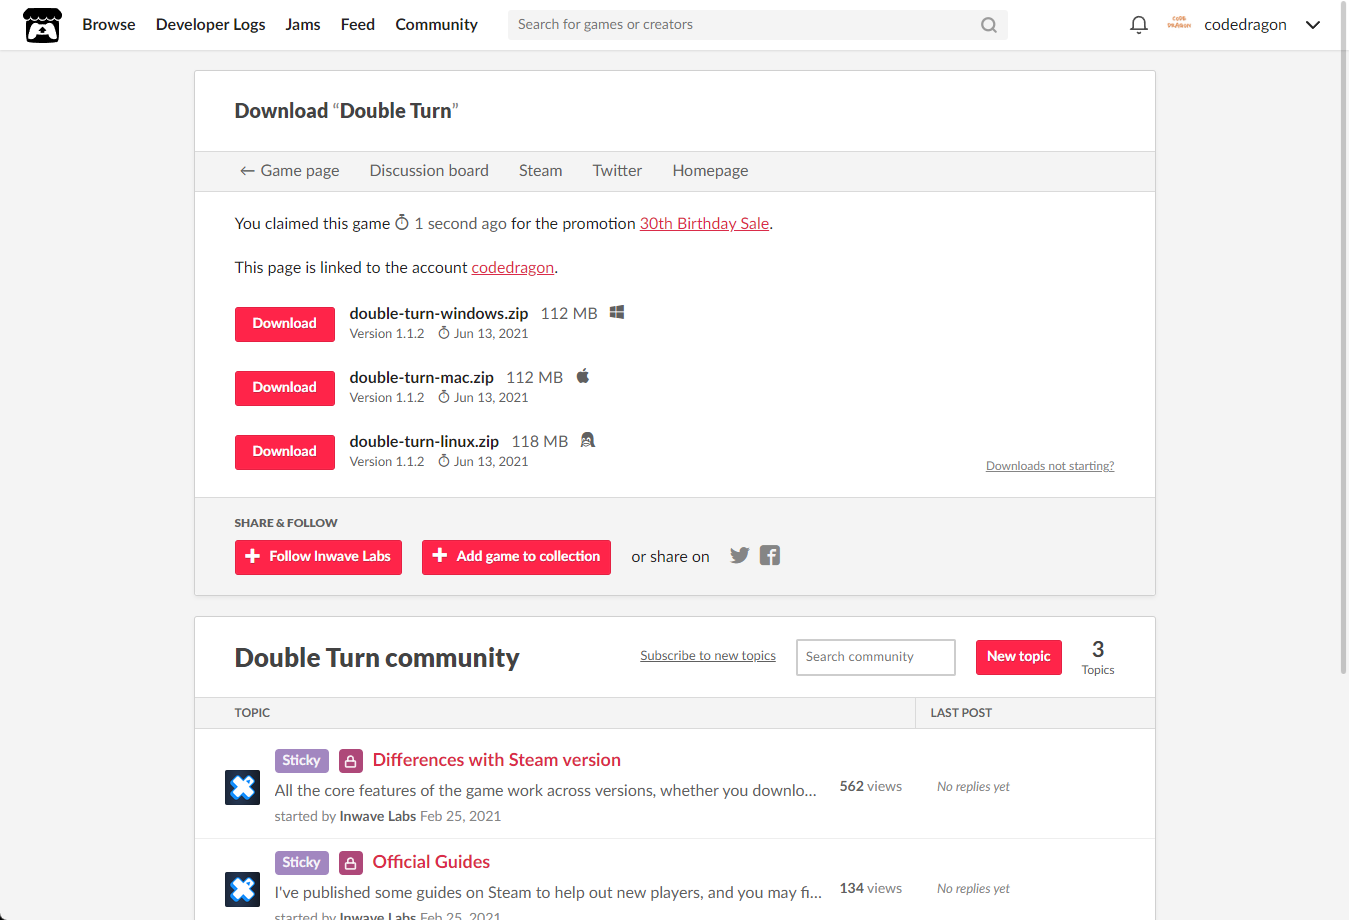Expand the account dropdown chevron

1313,25
